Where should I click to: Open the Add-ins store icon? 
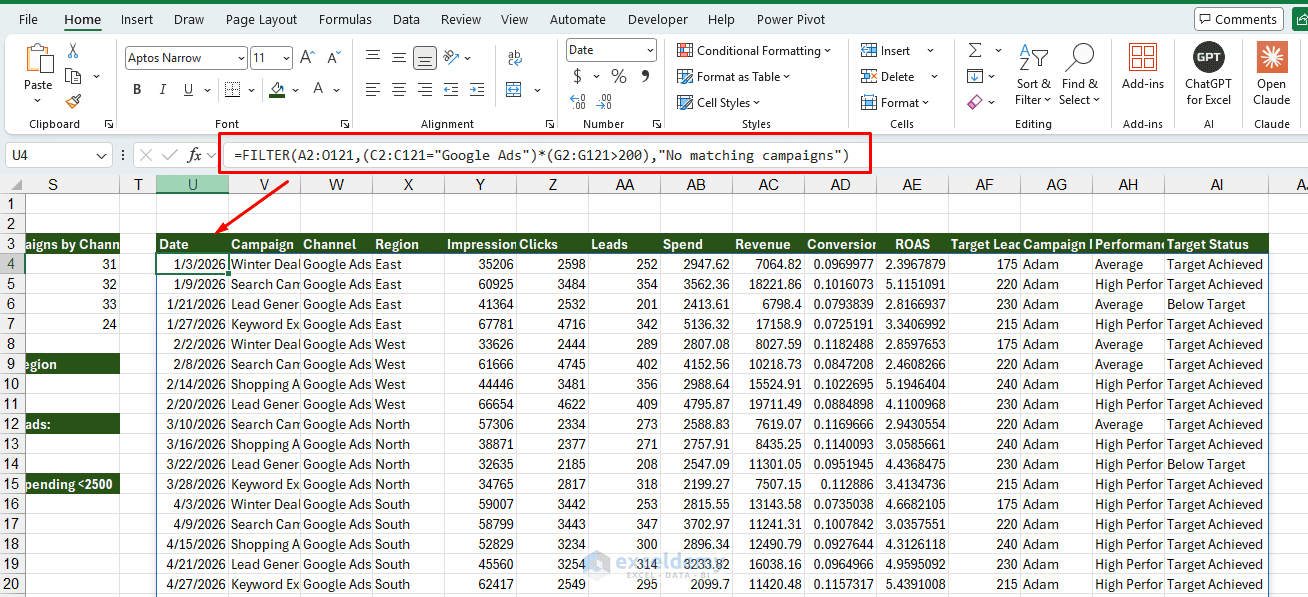point(1142,57)
